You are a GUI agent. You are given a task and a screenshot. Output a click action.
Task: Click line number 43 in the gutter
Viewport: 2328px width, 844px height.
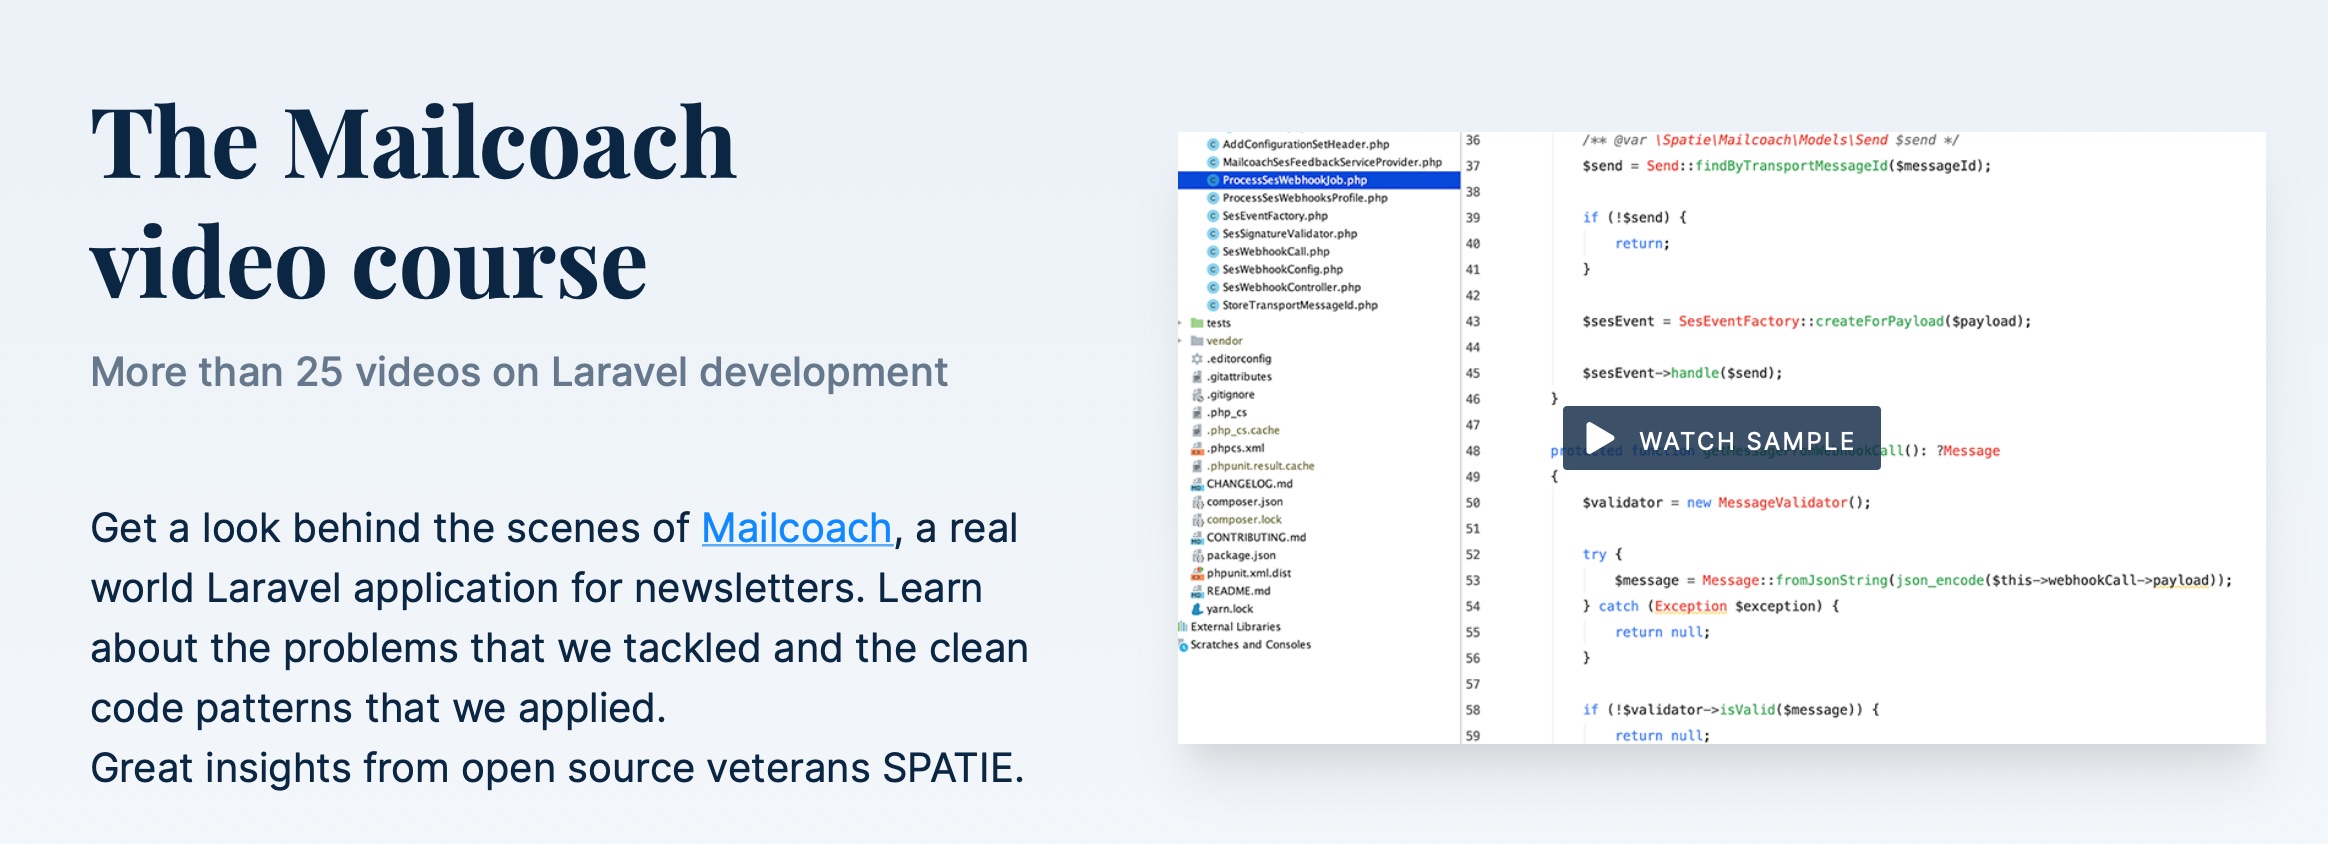[1473, 321]
